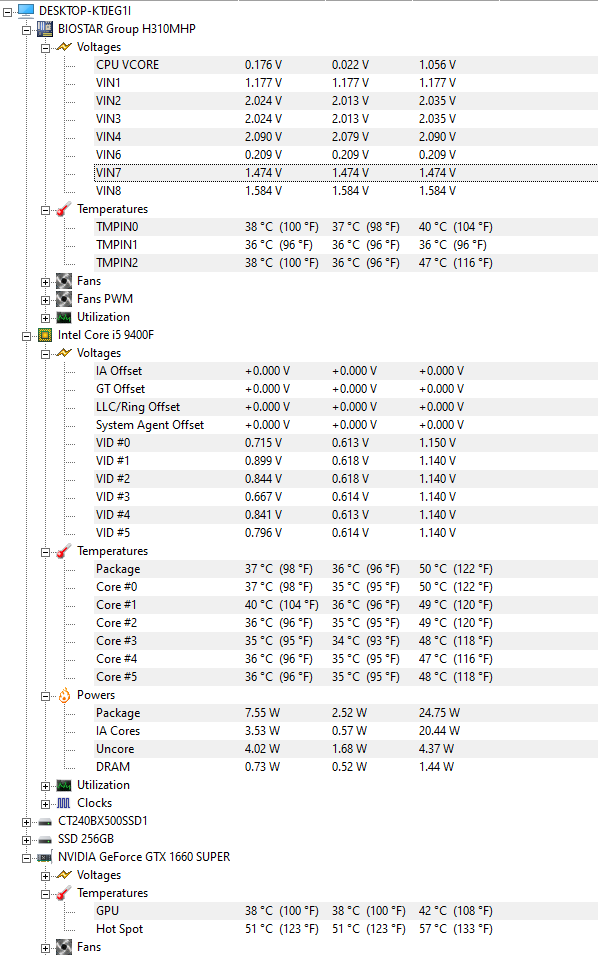Click the DESKTOP-KTJEG1I computer icon
The image size is (598, 956).
pyautogui.click(x=26, y=10)
